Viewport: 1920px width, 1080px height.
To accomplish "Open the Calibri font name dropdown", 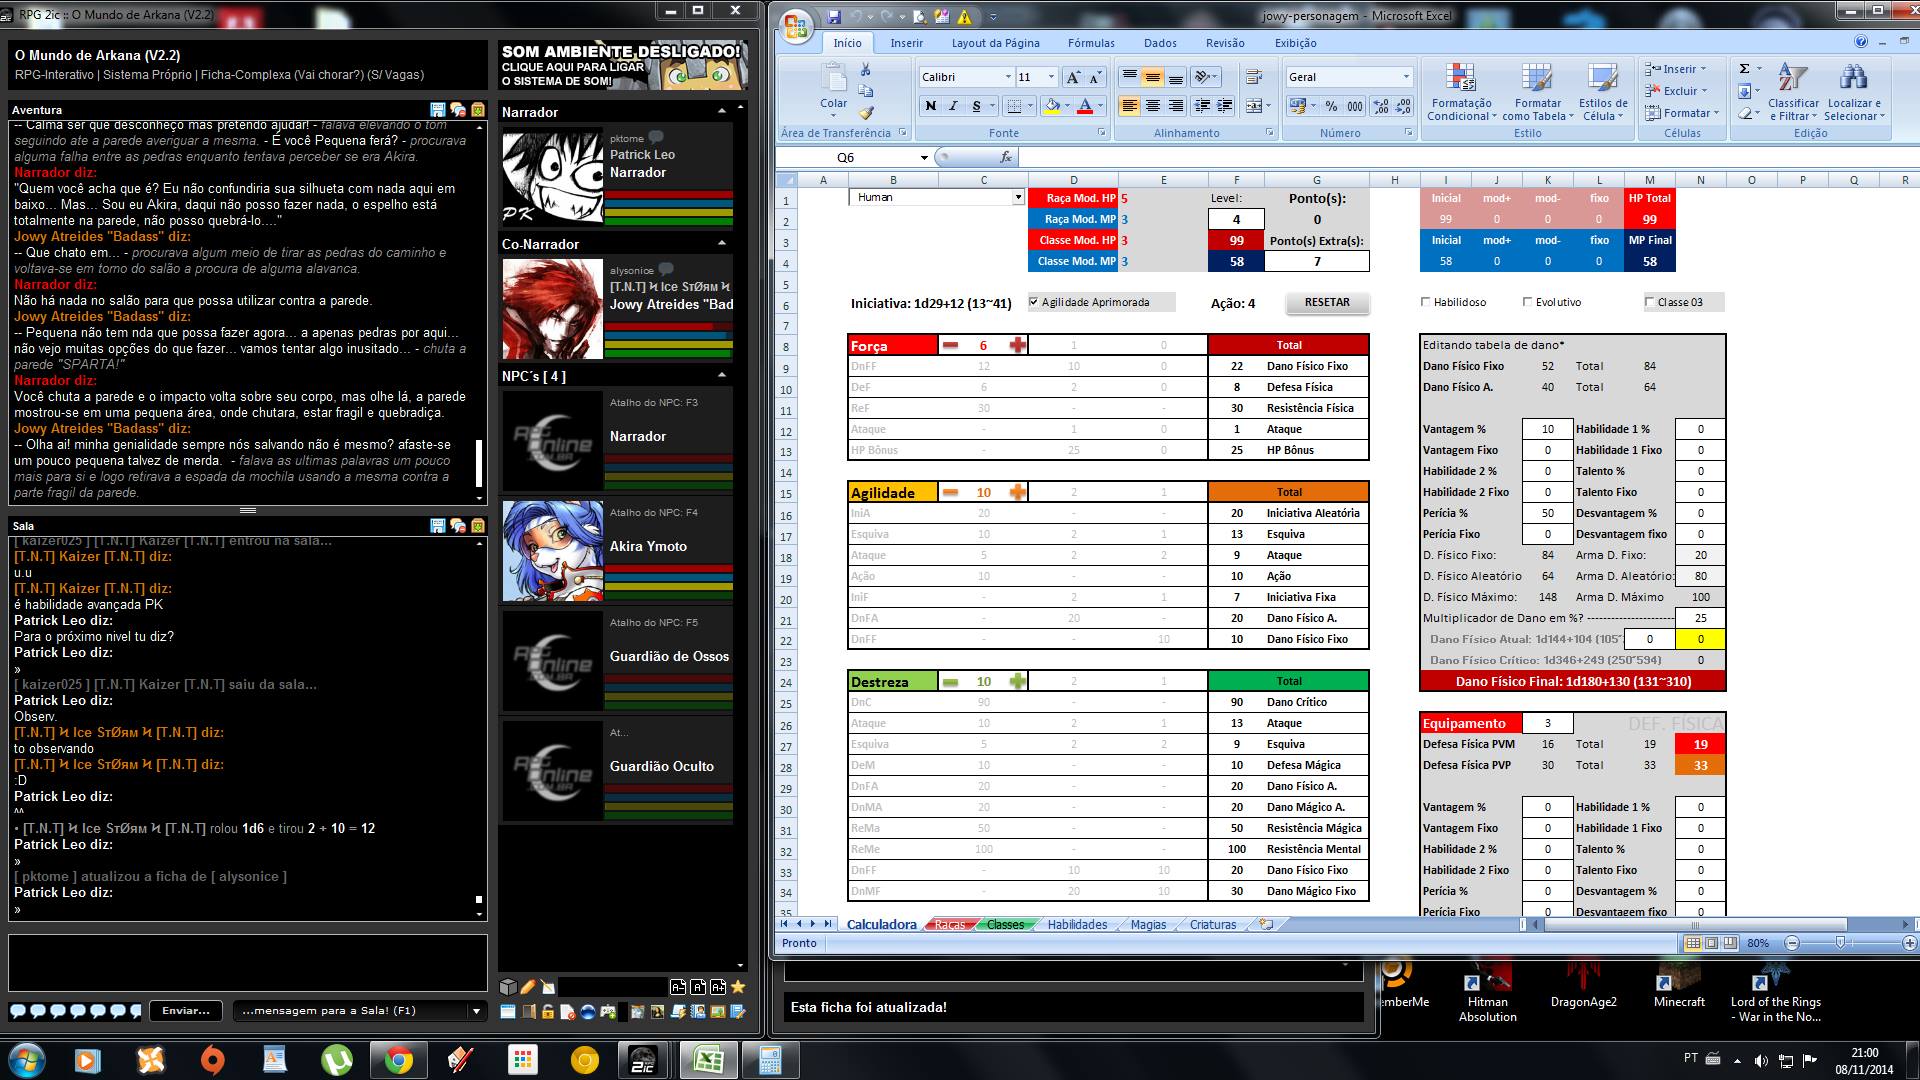I will pos(1007,77).
